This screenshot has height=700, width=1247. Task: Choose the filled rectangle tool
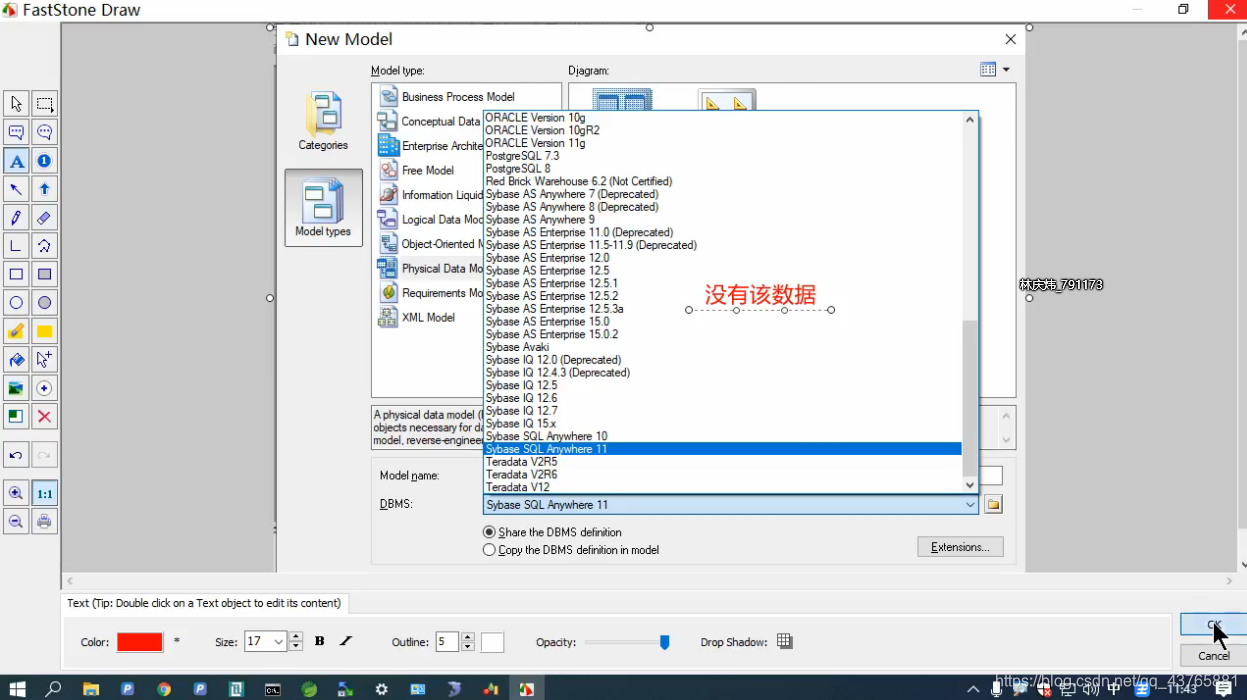click(x=44, y=274)
